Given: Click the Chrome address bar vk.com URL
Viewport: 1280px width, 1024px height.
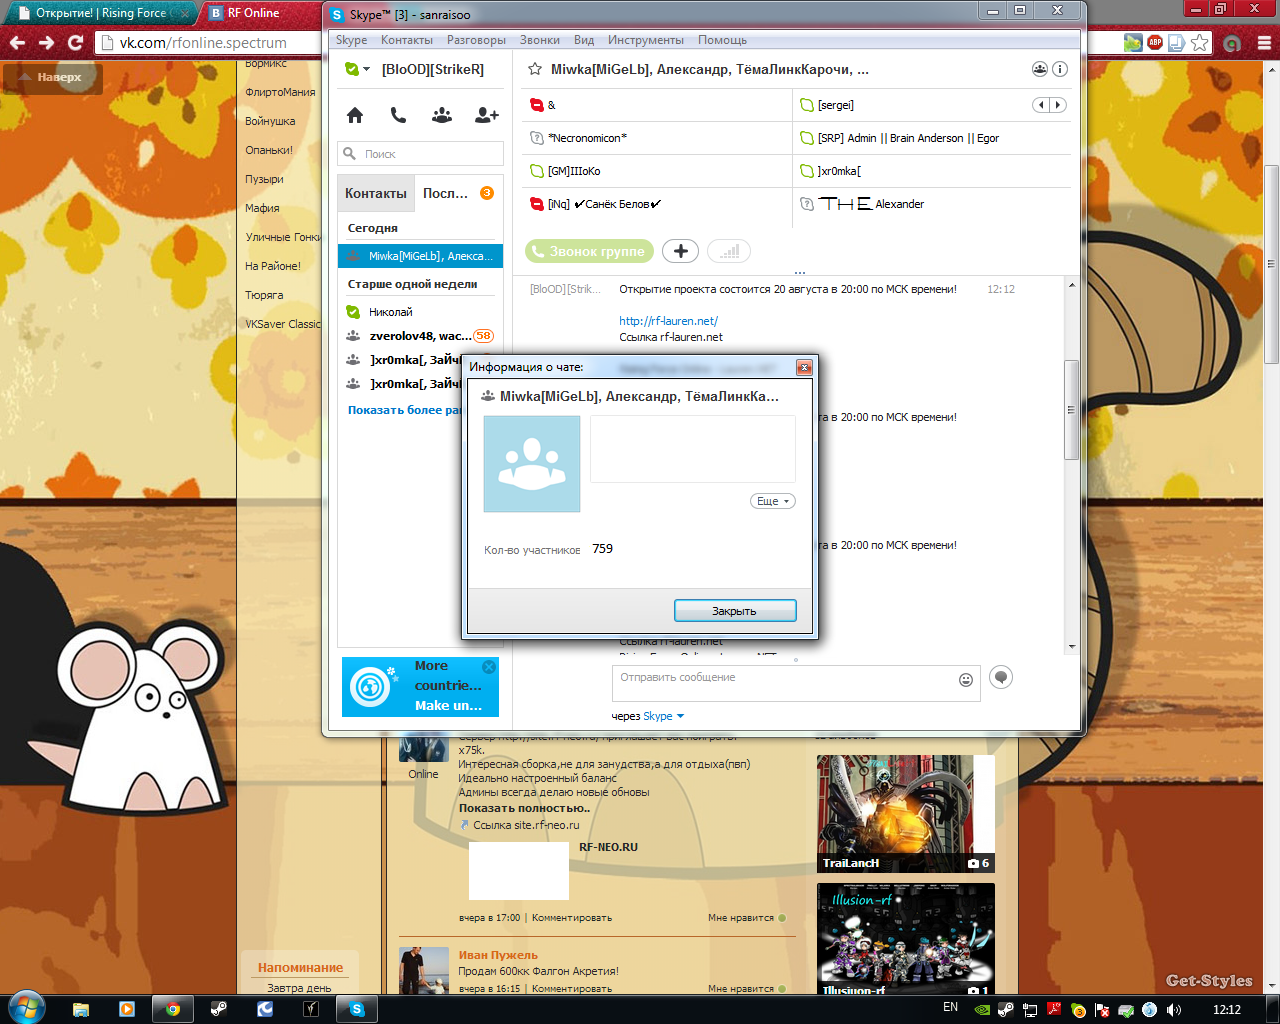Looking at the screenshot, I should click(x=203, y=43).
